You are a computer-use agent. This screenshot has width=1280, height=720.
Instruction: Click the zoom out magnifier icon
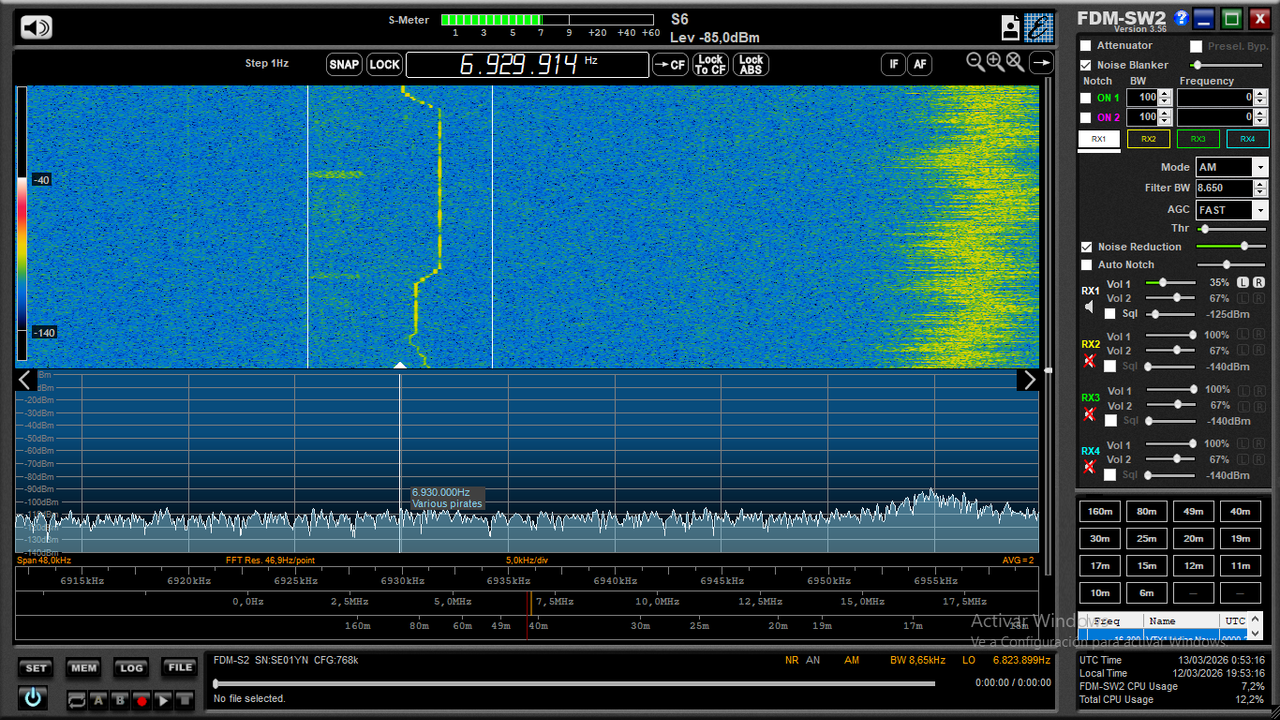[976, 62]
